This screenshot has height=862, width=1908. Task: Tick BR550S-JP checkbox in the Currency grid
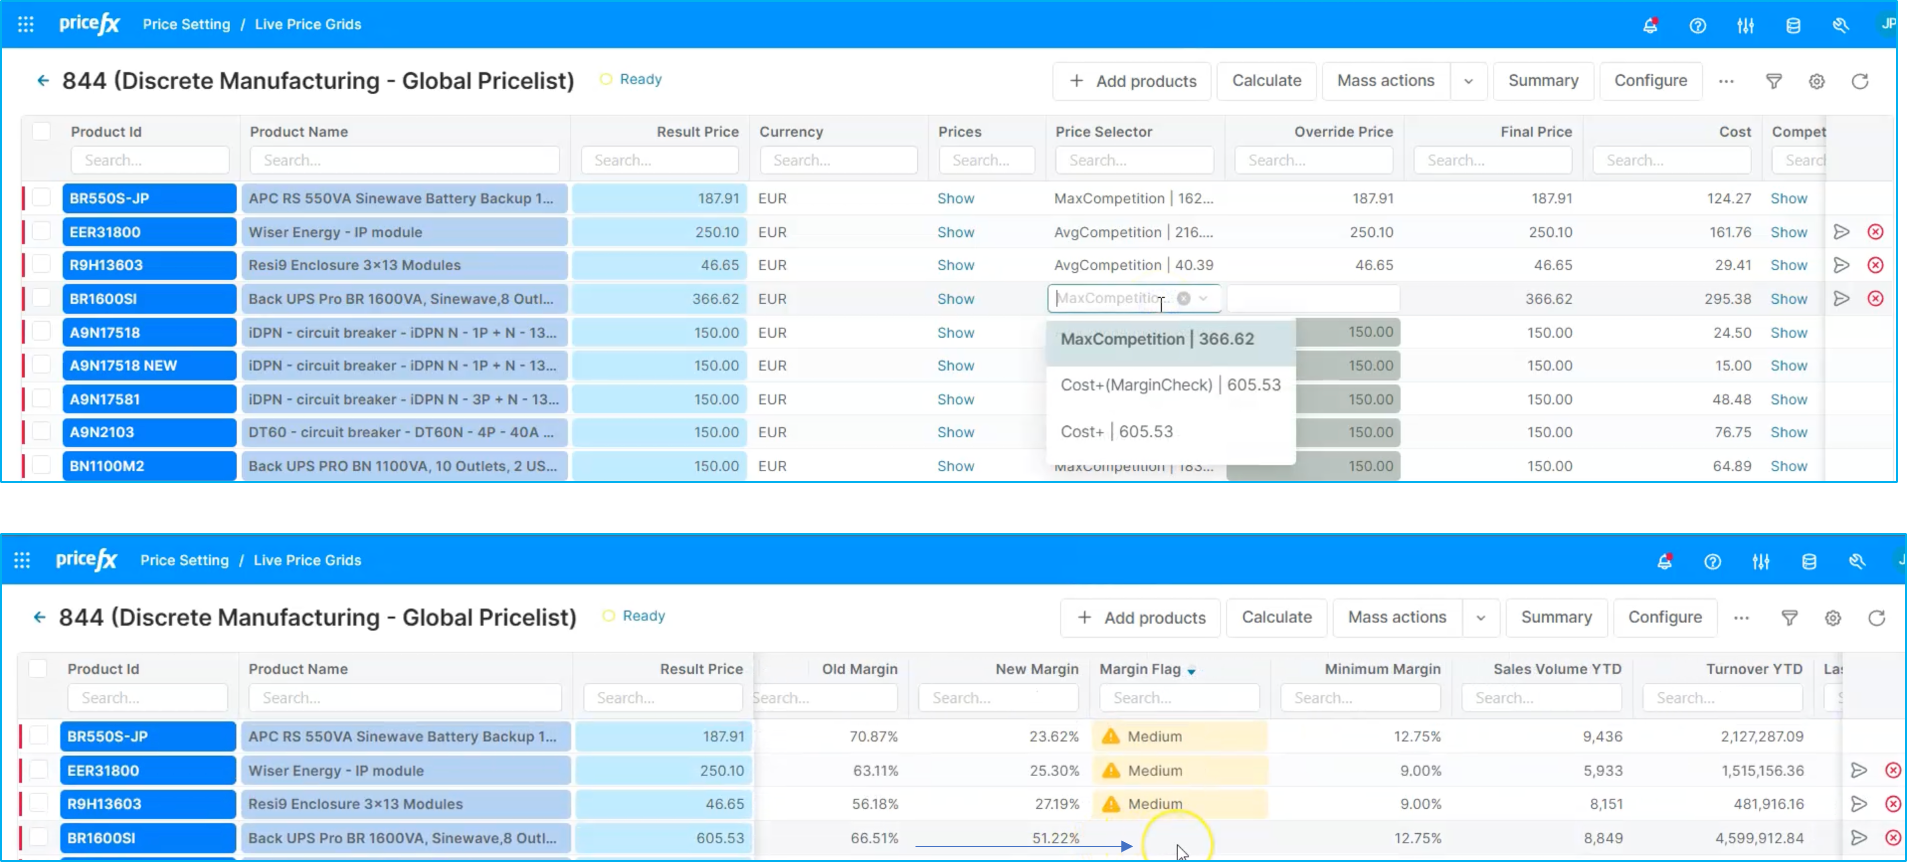pos(41,197)
